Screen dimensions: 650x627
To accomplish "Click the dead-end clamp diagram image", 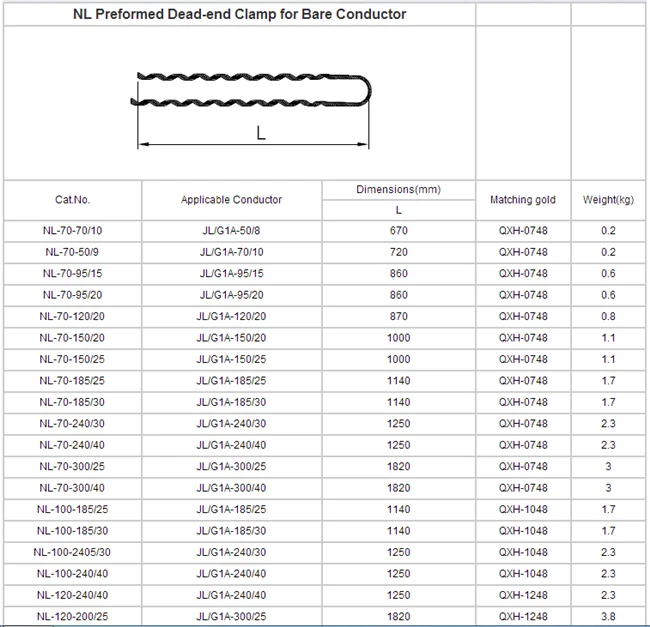I will [x=251, y=109].
